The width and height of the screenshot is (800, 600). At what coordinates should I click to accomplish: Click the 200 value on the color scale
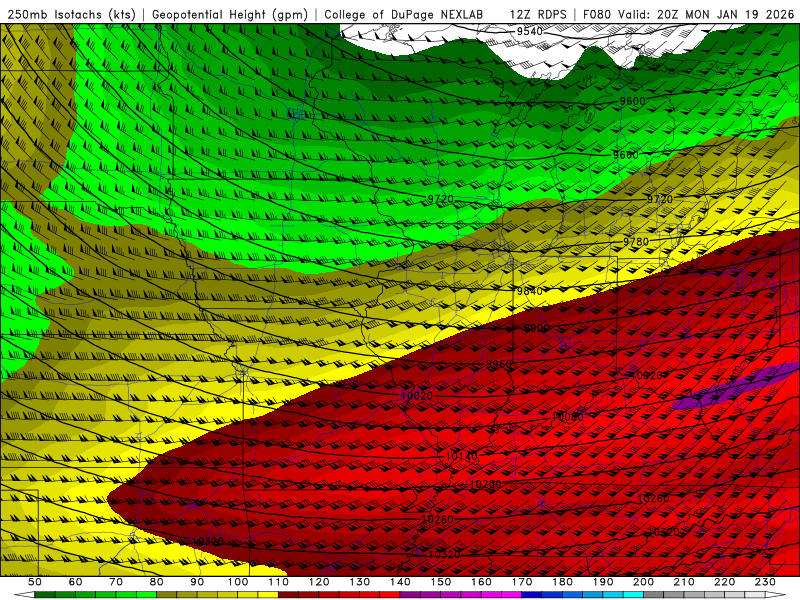[x=643, y=582]
